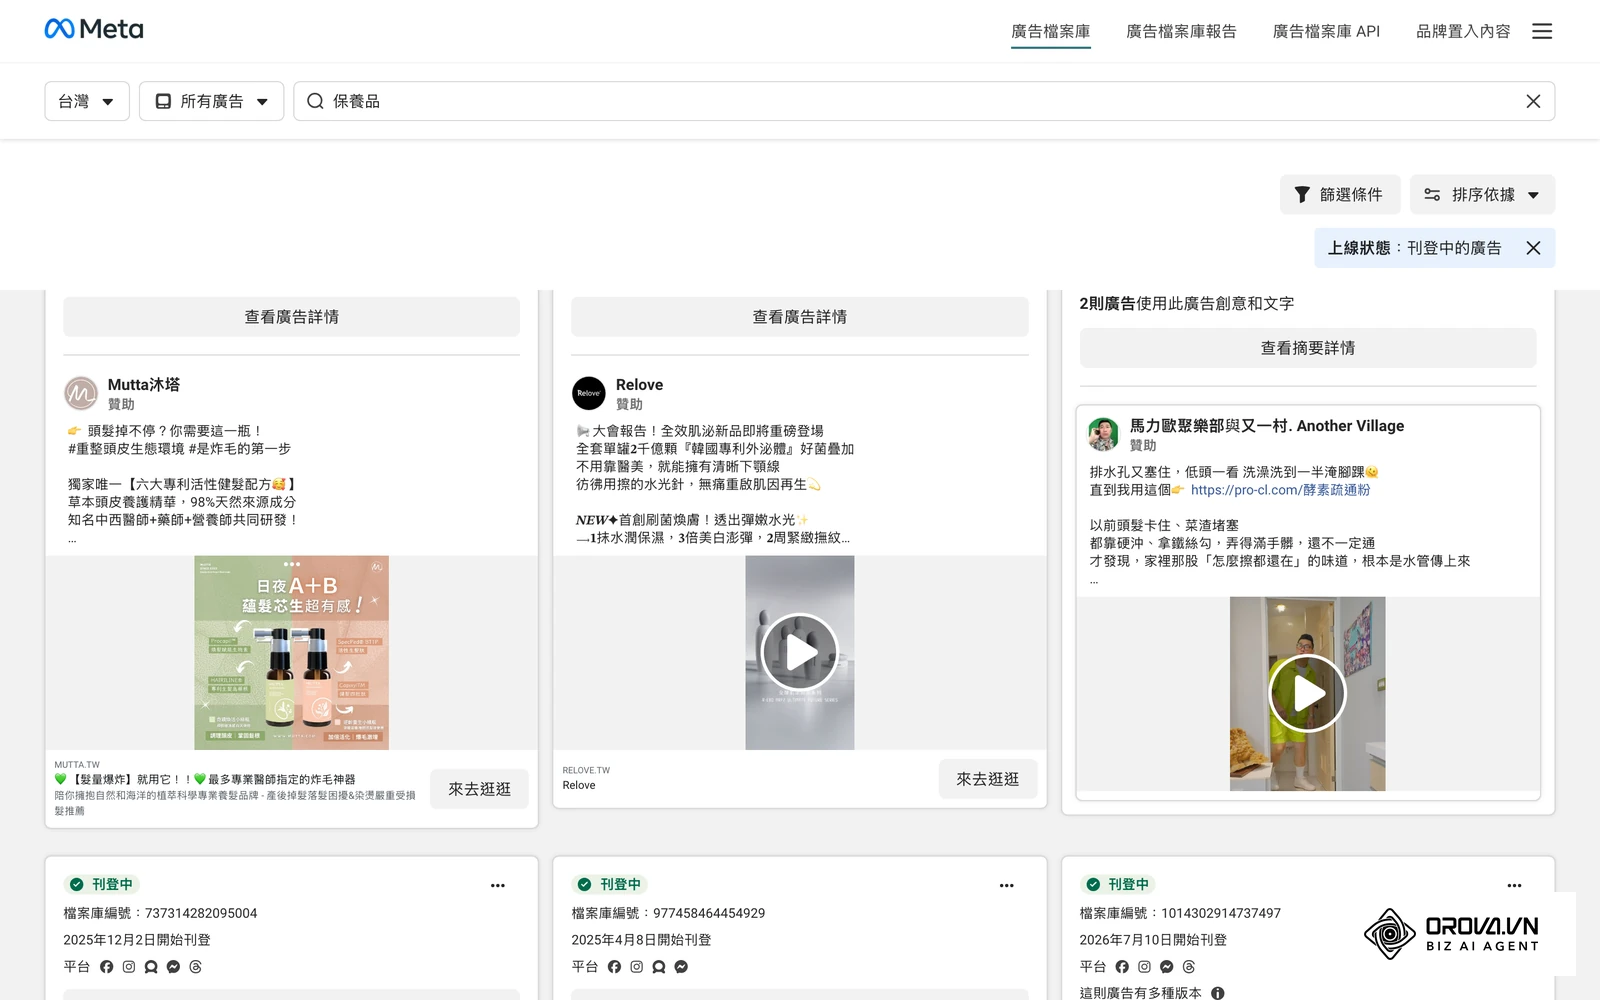
Task: Click Messenger platform icon for ad 977458464454929
Action: pyautogui.click(x=681, y=967)
